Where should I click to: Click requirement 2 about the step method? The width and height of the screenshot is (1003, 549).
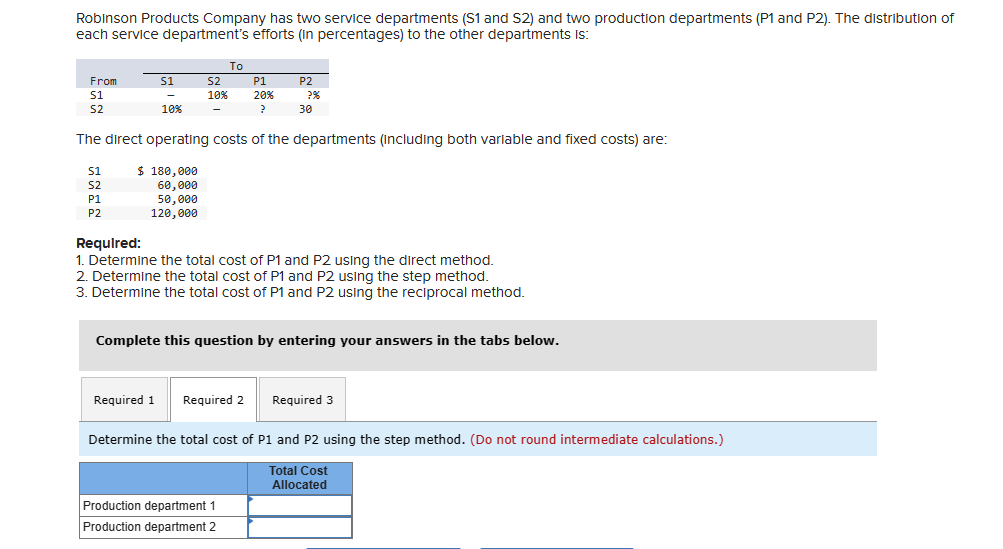click(x=282, y=276)
